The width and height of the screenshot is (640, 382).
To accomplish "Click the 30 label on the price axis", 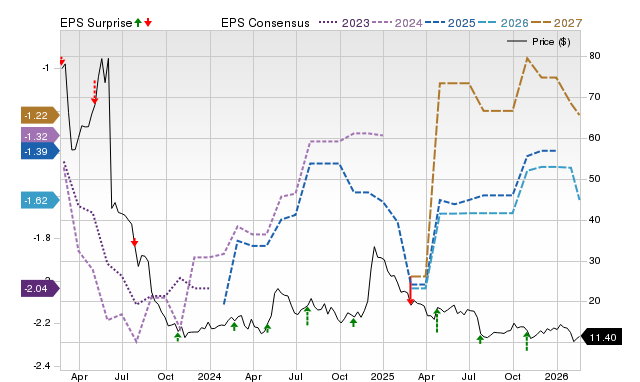I will pos(595,260).
